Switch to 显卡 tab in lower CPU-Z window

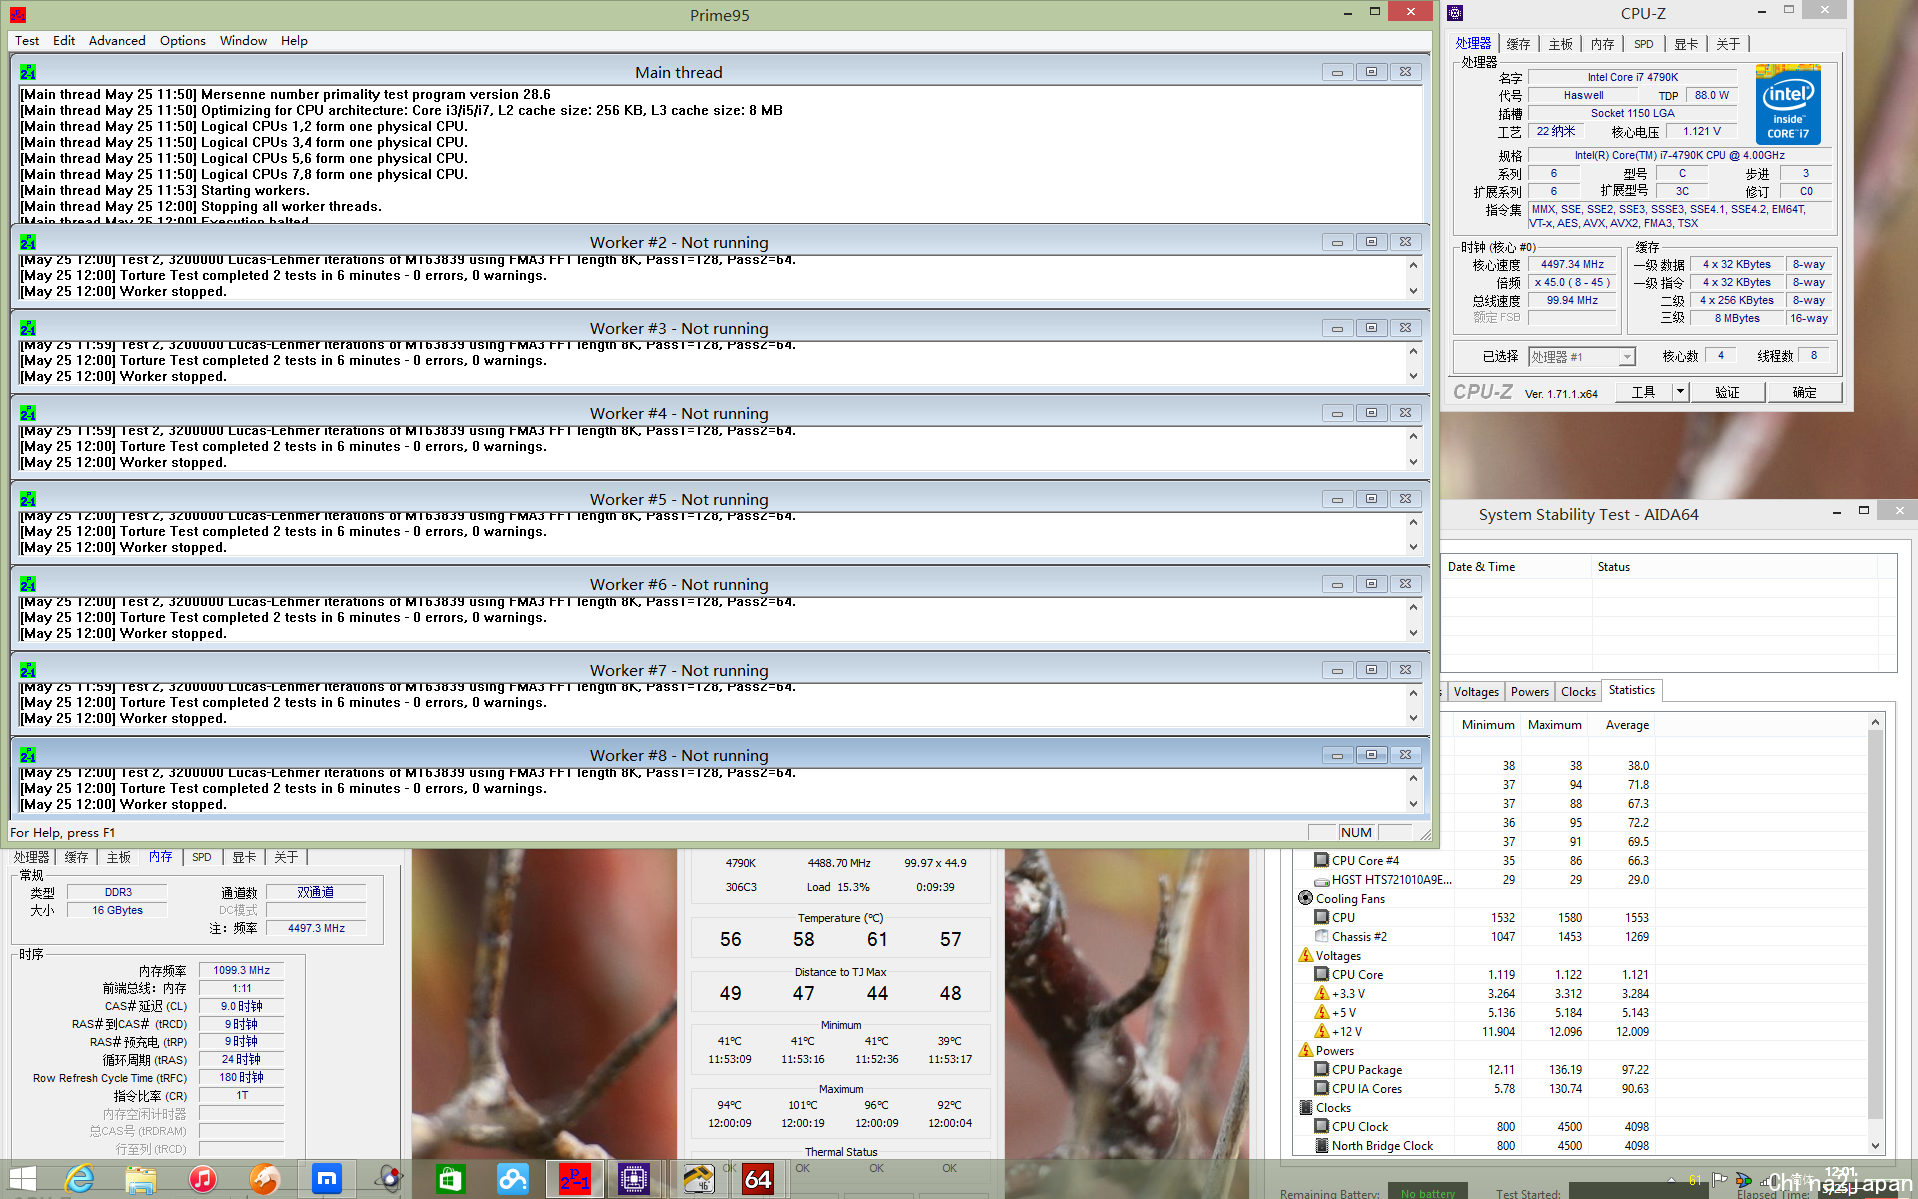click(x=244, y=857)
